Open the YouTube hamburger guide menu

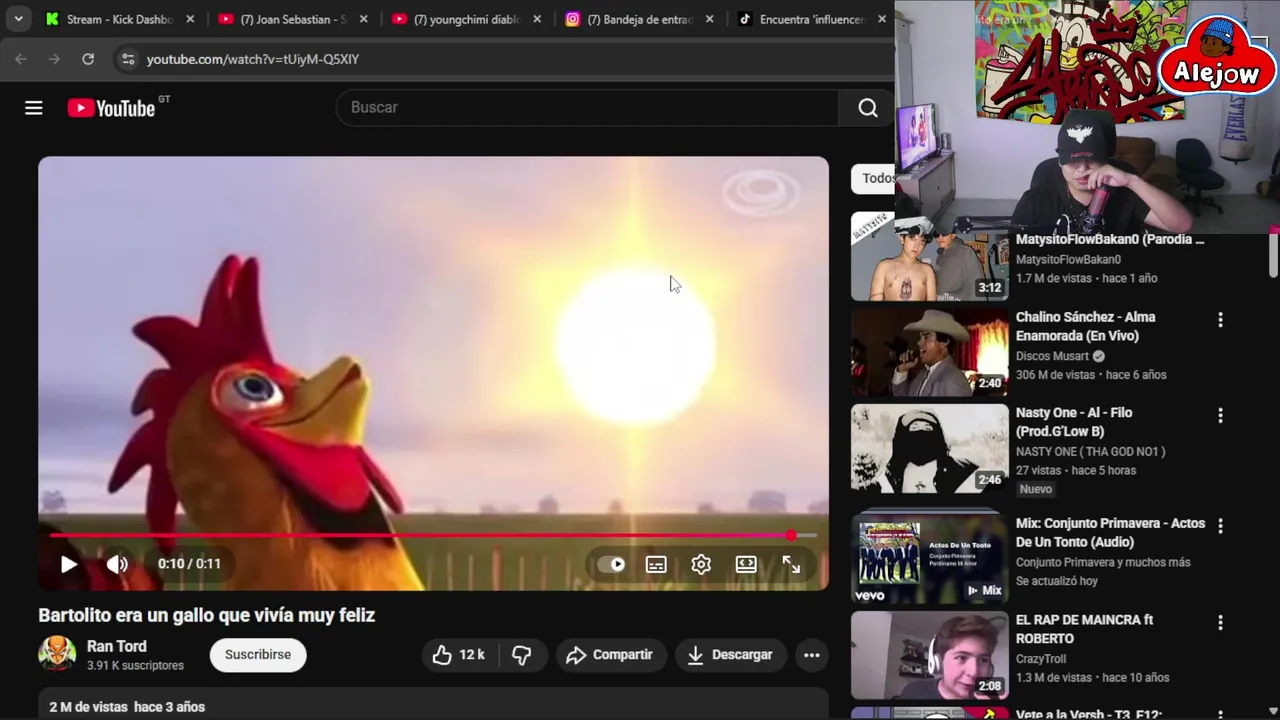pyautogui.click(x=34, y=108)
